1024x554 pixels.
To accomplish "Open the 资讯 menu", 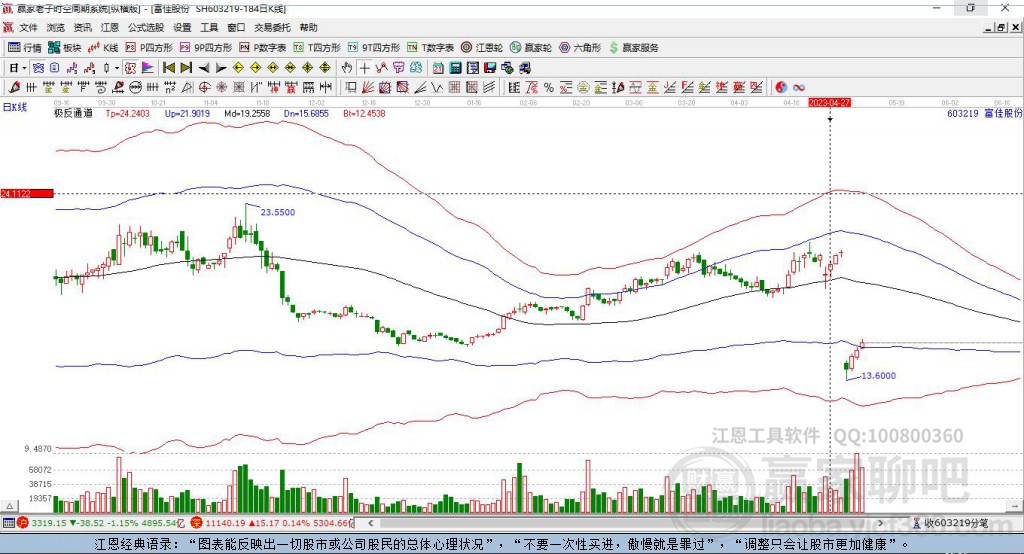I will coord(82,27).
